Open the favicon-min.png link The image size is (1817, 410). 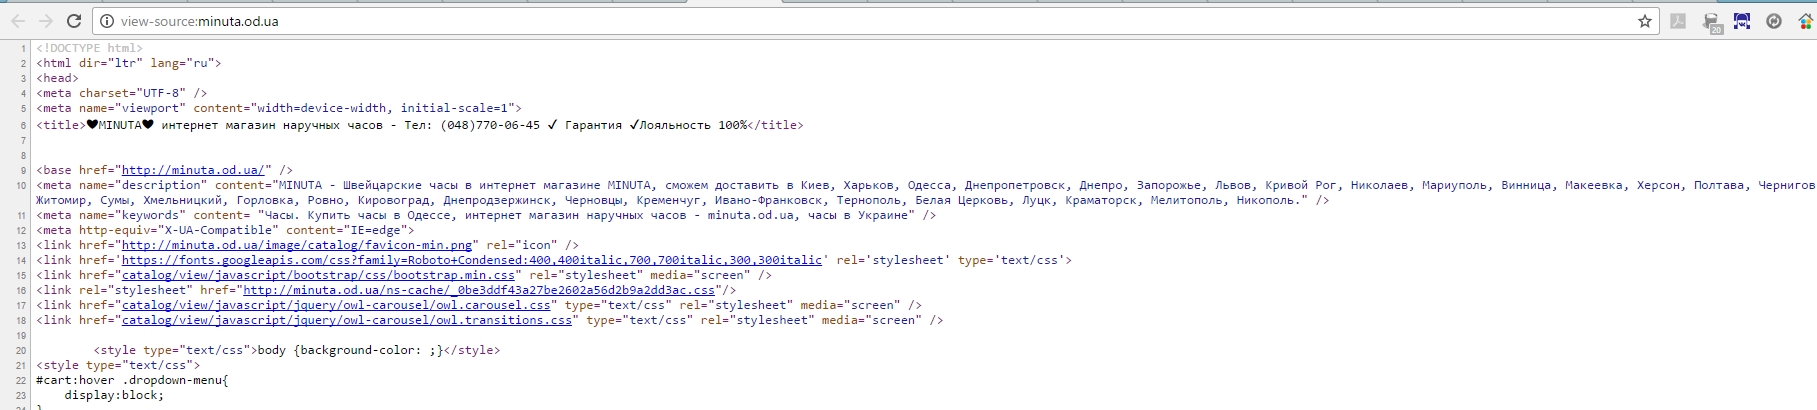click(296, 246)
